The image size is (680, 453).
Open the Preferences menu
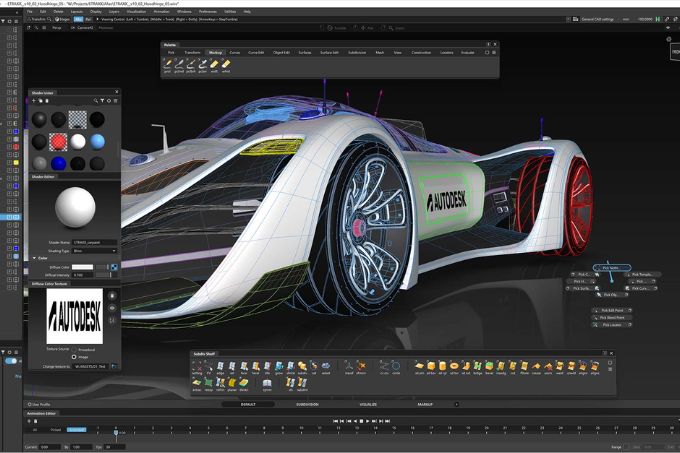(208, 12)
